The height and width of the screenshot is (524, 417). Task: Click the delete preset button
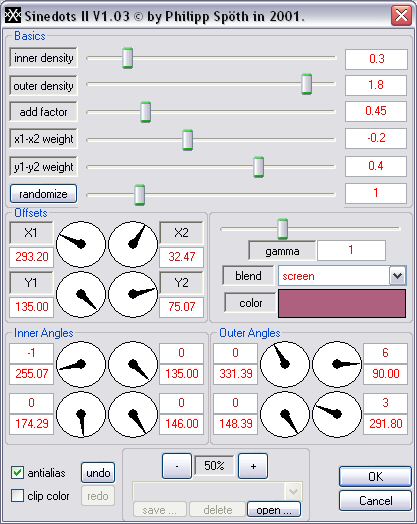pos(218,510)
